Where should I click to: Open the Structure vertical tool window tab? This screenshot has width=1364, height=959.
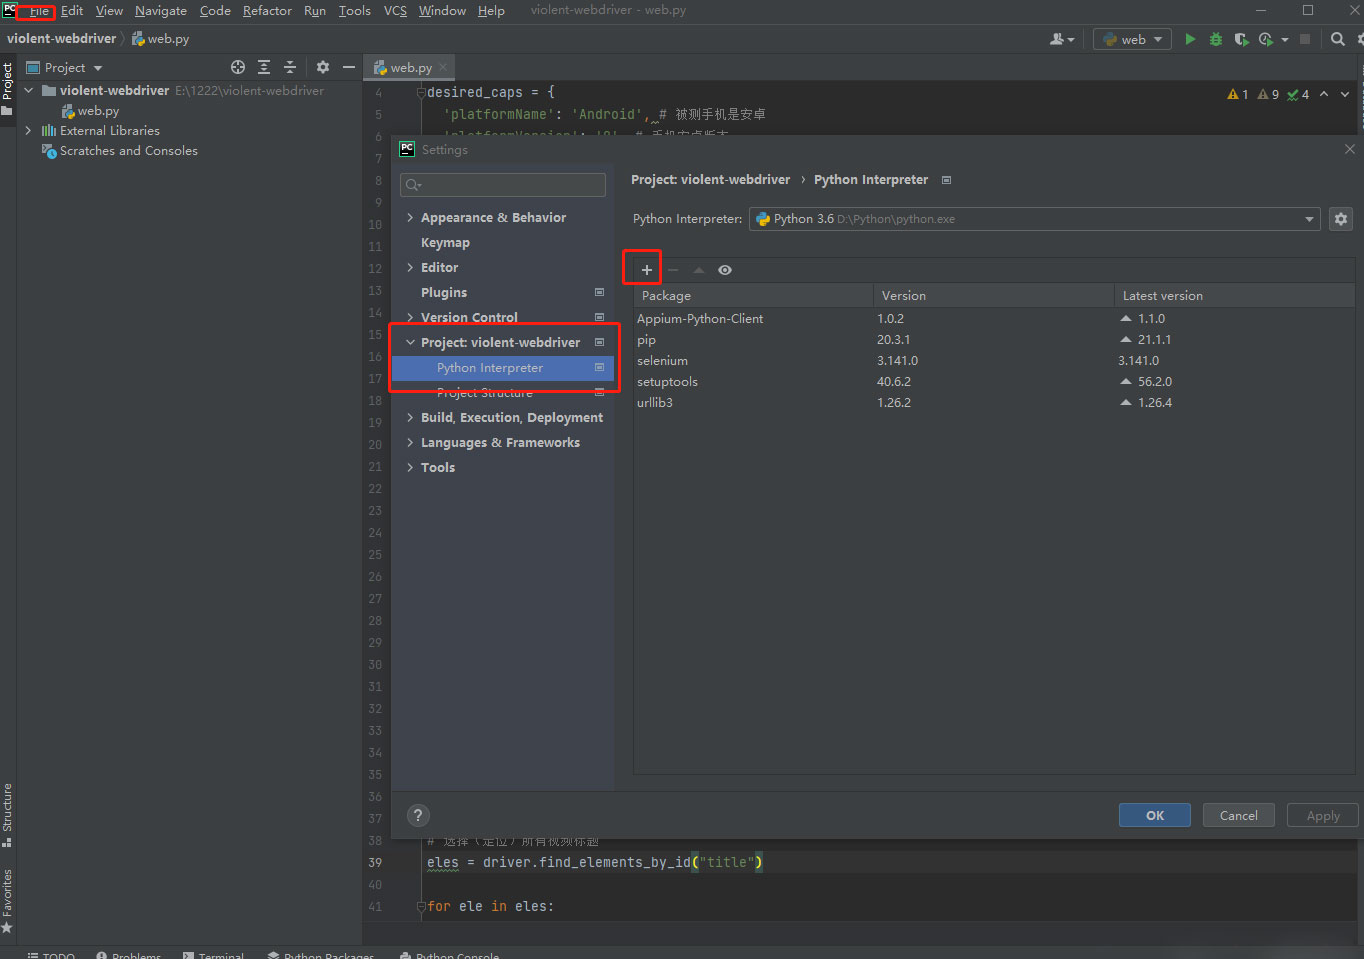[x=7, y=814]
